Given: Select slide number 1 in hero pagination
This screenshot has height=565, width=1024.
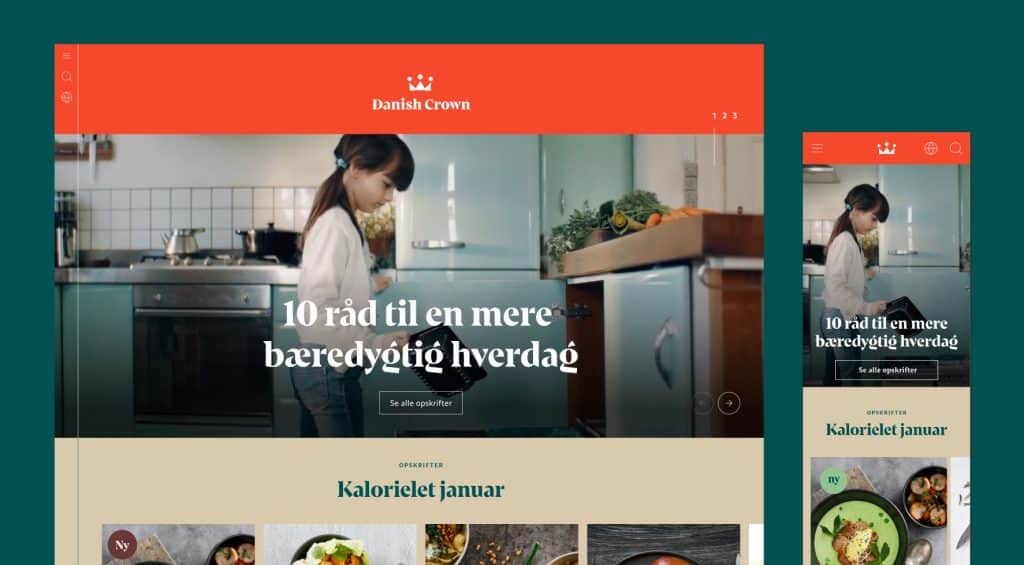Looking at the screenshot, I should point(714,116).
